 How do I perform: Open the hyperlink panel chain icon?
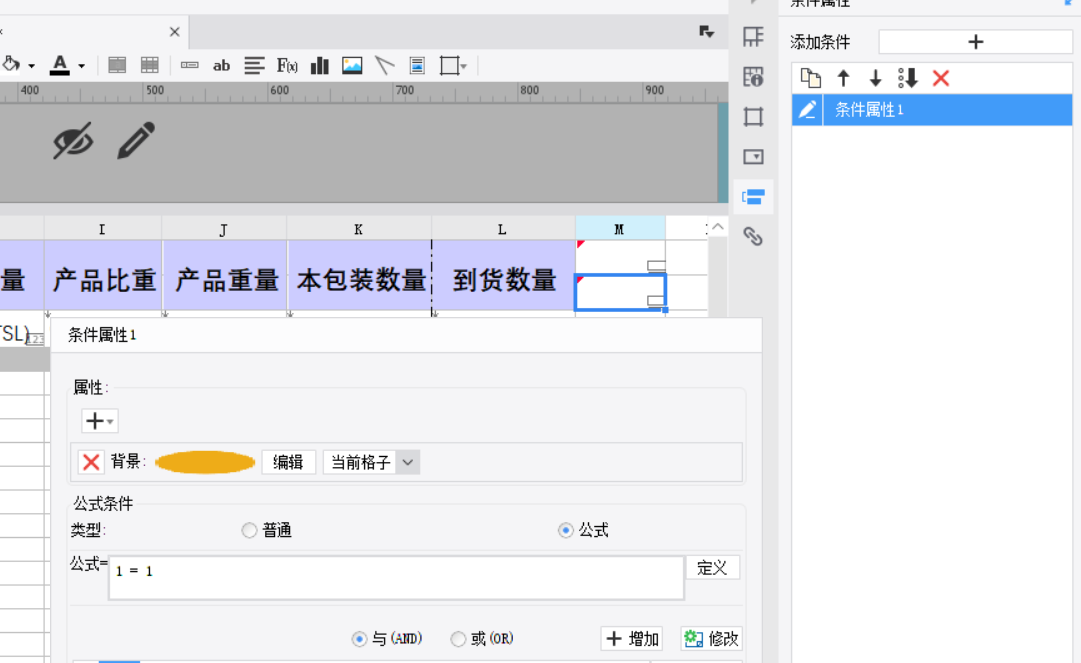[753, 236]
